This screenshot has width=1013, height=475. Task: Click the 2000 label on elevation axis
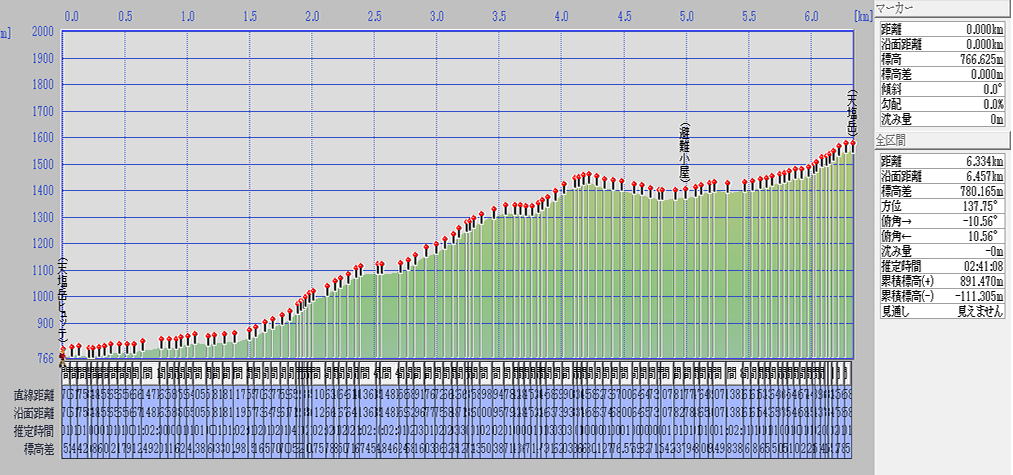click(42, 32)
